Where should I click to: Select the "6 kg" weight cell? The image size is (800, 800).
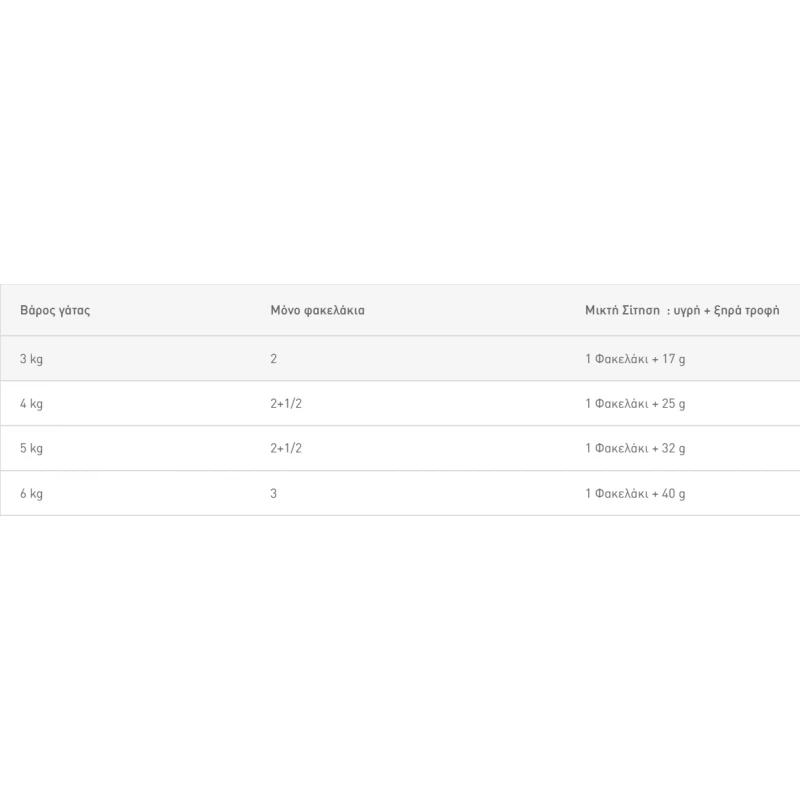31,494
